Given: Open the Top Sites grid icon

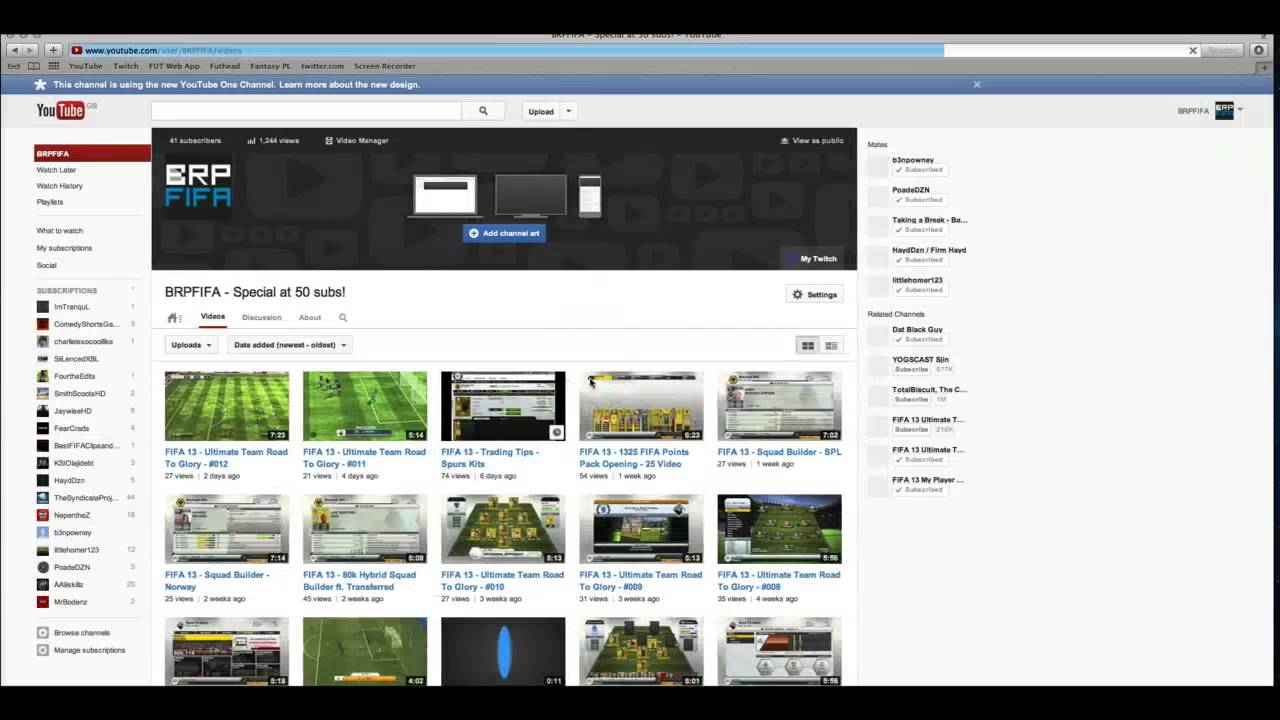Looking at the screenshot, I should (54, 66).
